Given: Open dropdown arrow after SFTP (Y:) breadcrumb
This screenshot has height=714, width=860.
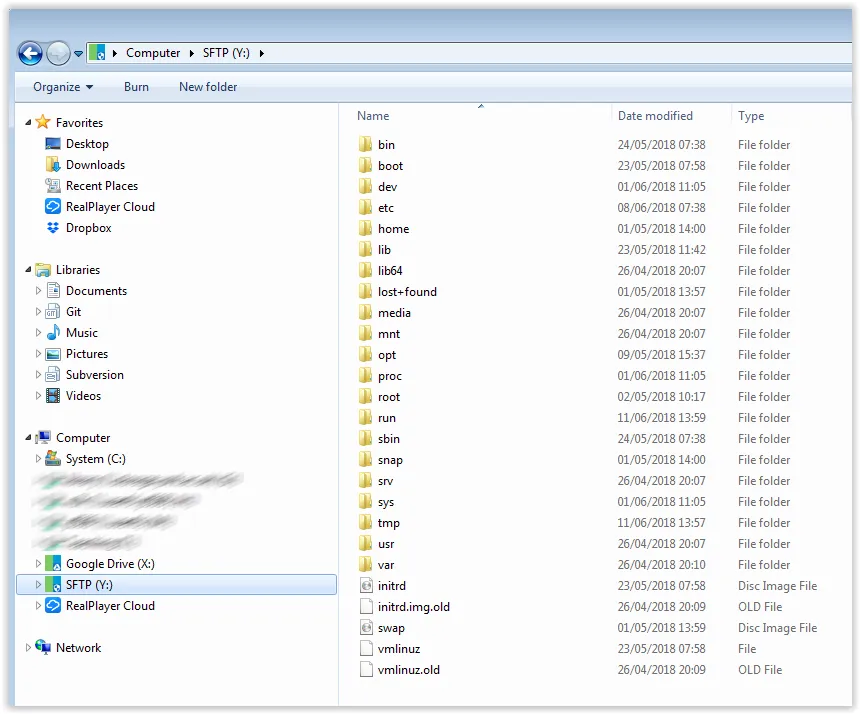Looking at the screenshot, I should tap(262, 53).
